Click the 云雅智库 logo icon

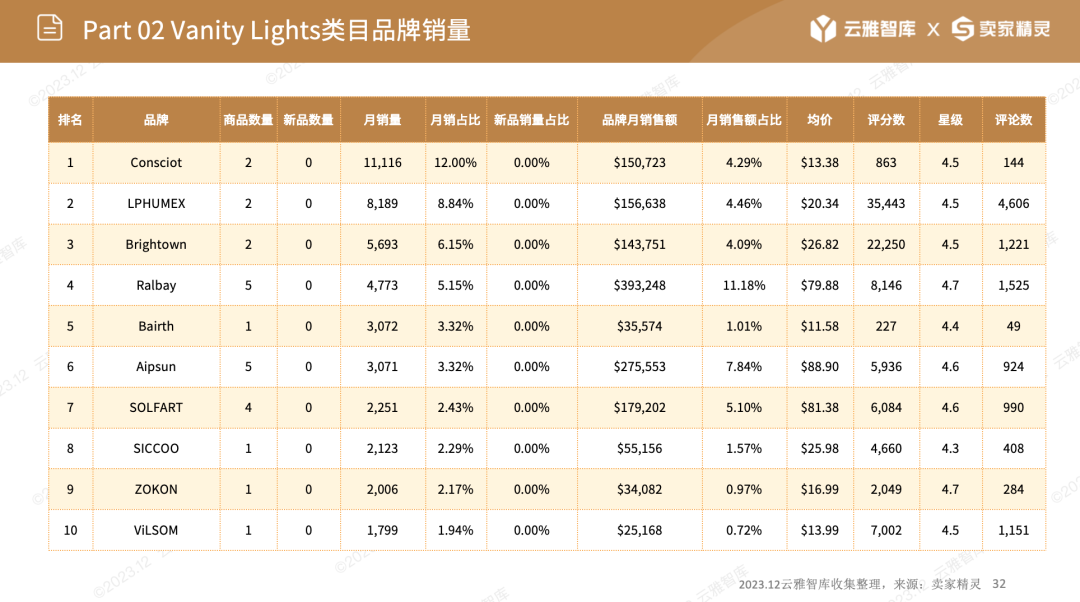coord(822,29)
